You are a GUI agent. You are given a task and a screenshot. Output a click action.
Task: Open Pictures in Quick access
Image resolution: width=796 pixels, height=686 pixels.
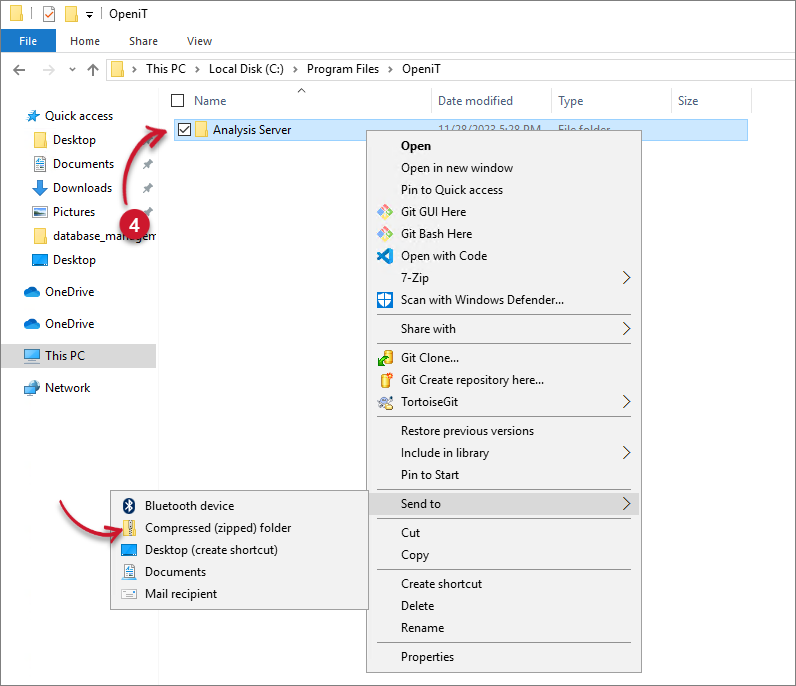pyautogui.click(x=74, y=212)
